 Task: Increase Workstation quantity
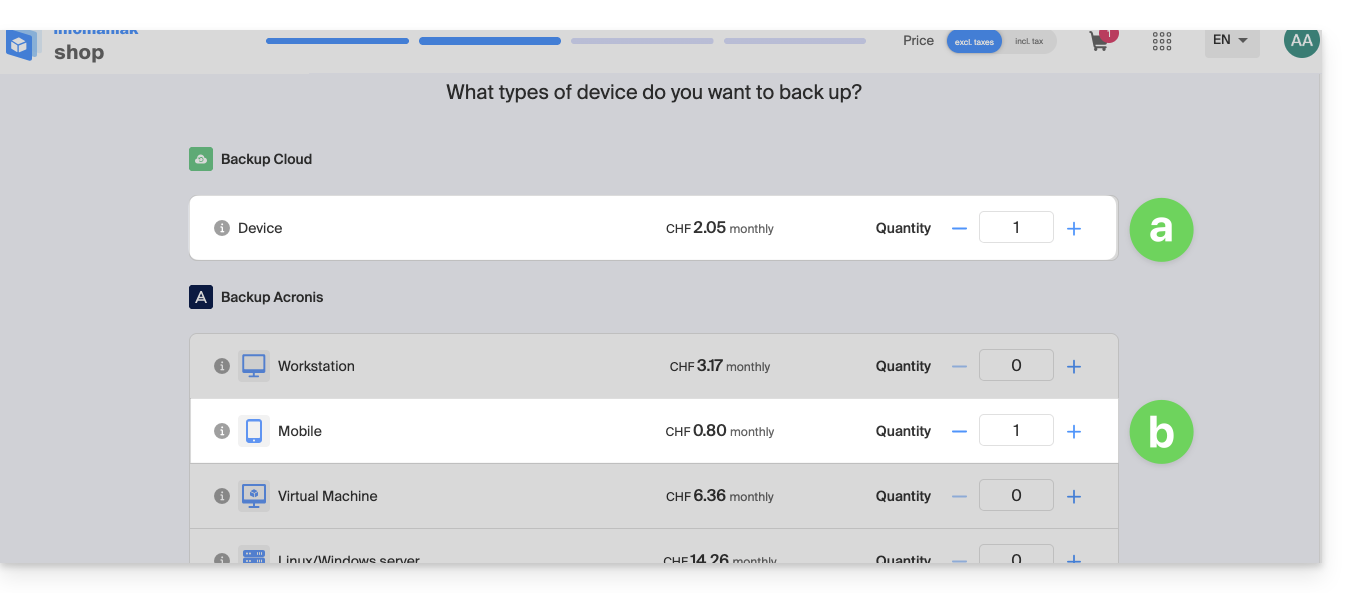tap(1074, 366)
